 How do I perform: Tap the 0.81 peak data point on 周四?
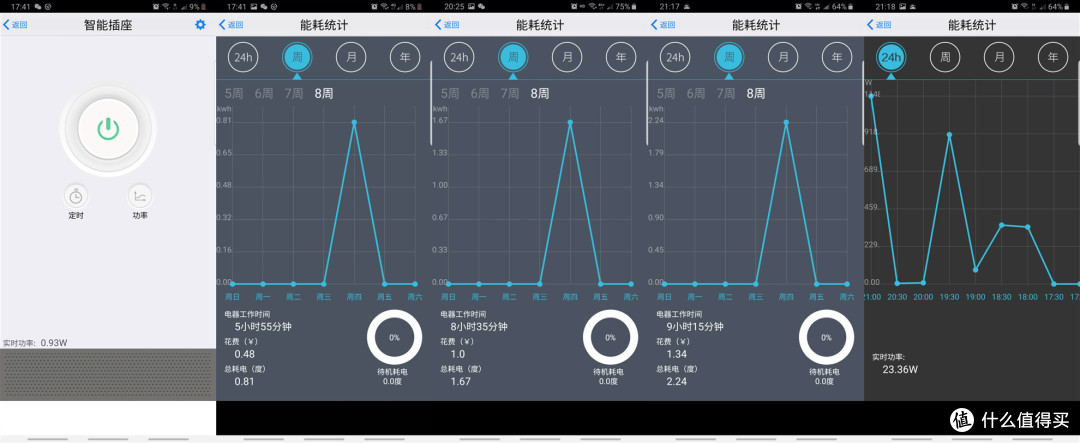(x=354, y=123)
